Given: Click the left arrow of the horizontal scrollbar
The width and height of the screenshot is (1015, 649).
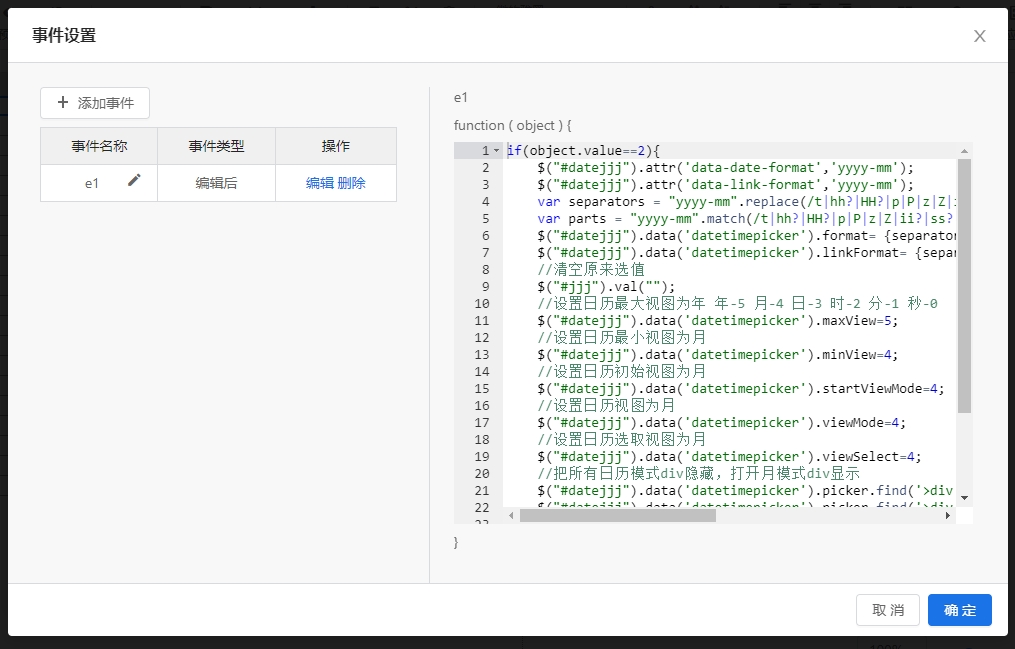Looking at the screenshot, I should (x=510, y=516).
